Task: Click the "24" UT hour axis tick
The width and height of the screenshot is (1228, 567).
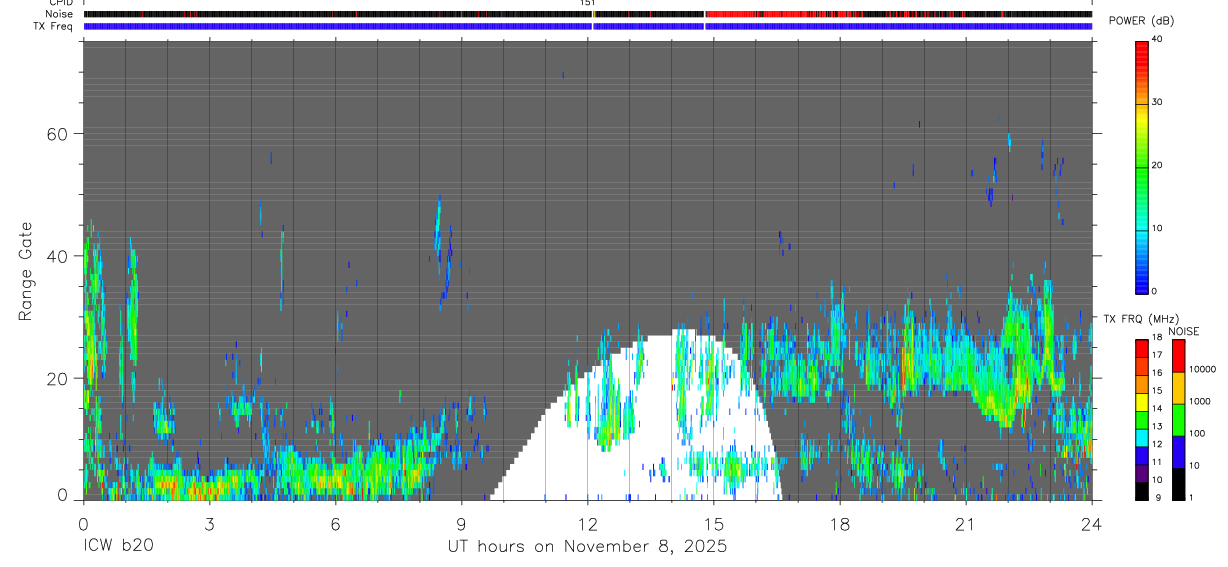Action: tap(1091, 522)
